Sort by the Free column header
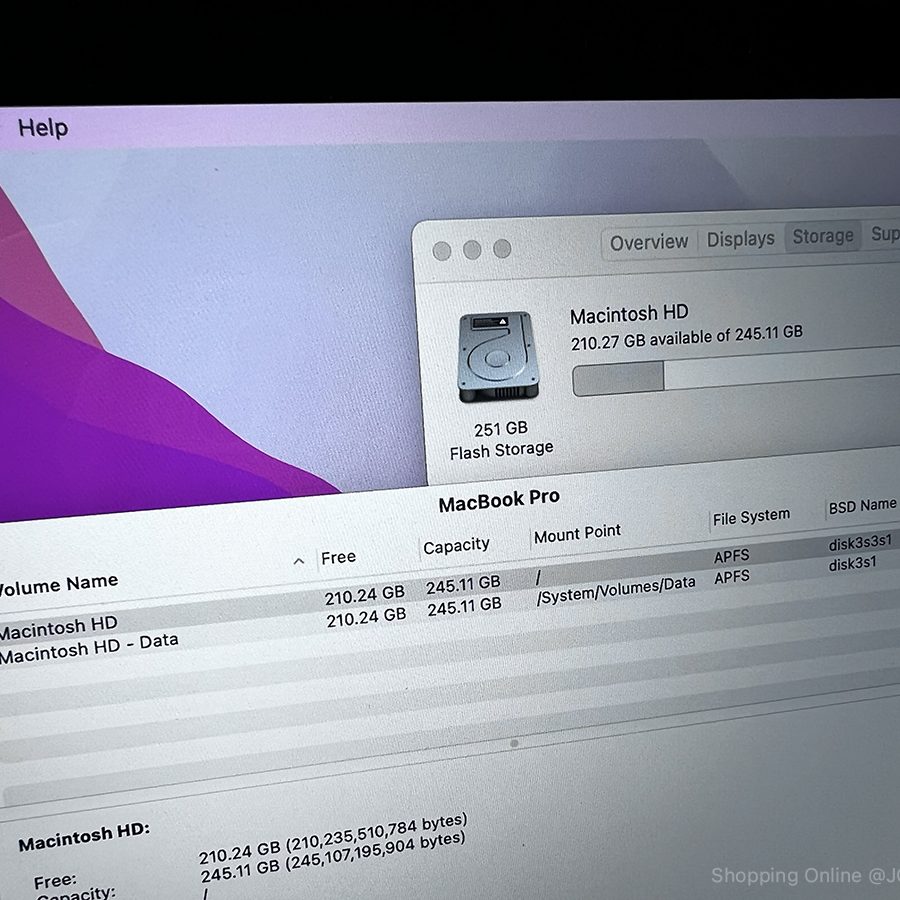Viewport: 900px width, 900px height. click(339, 557)
